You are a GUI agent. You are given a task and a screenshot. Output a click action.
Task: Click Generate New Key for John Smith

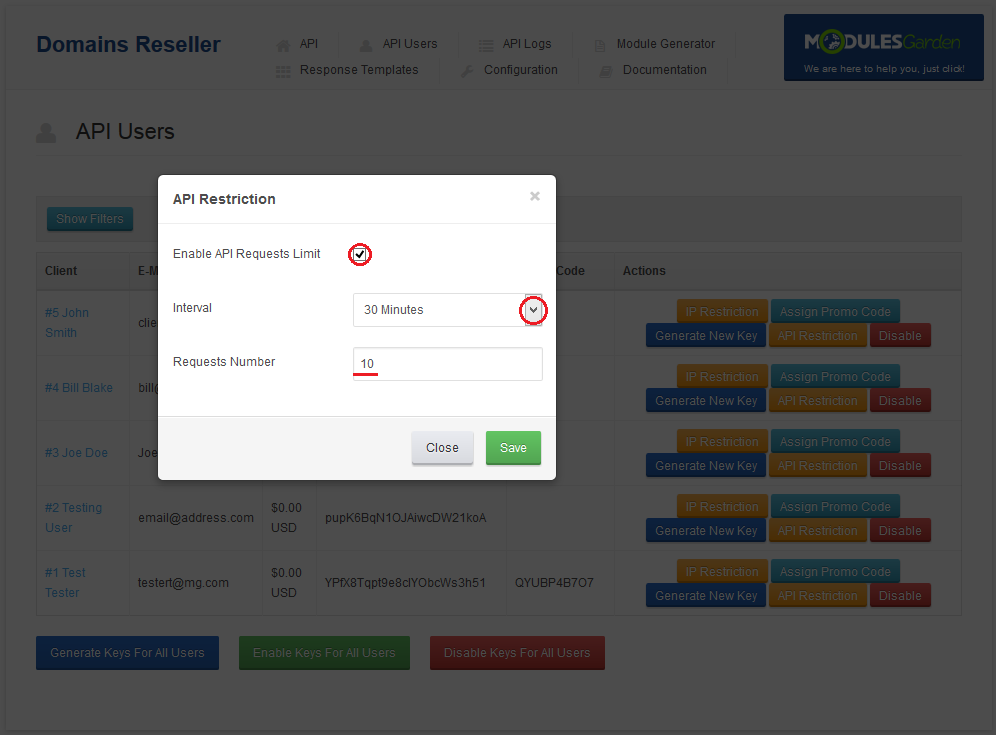tap(706, 335)
